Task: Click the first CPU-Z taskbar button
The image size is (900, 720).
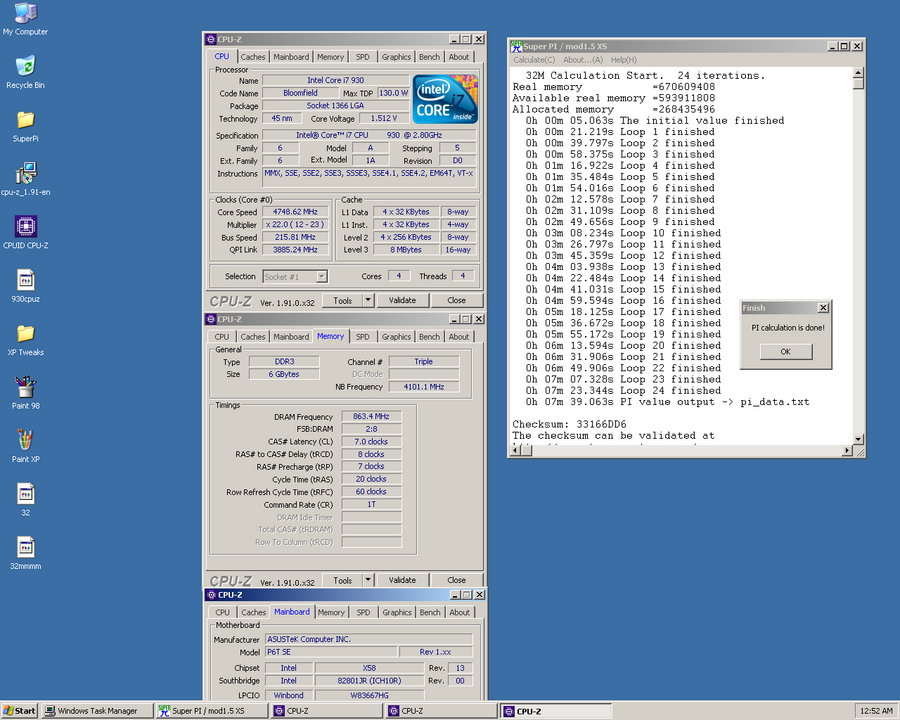Action: coord(326,711)
